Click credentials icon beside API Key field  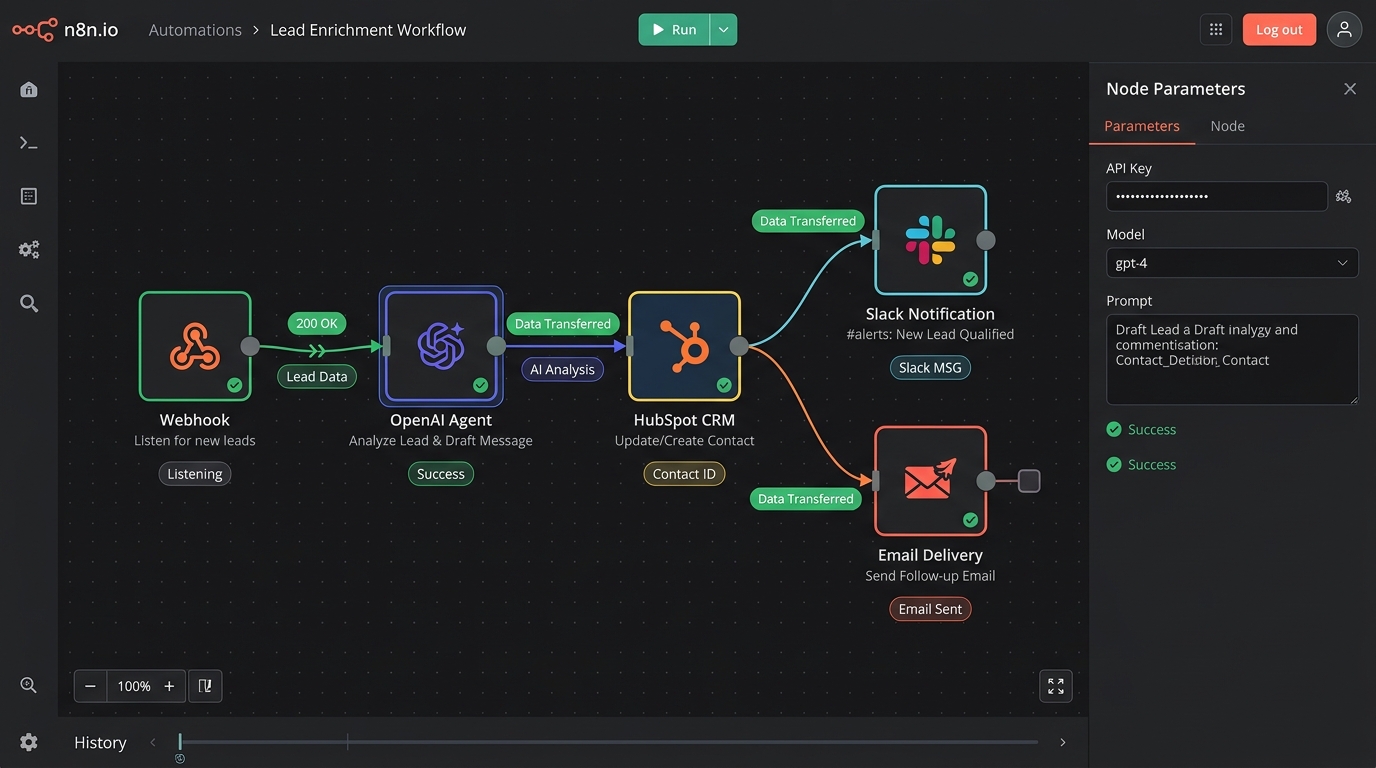click(x=1343, y=196)
